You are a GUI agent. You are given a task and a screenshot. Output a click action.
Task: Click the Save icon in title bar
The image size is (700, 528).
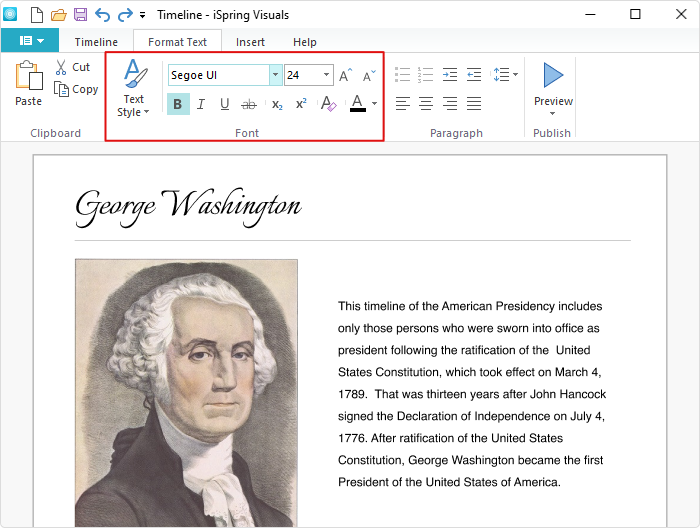(x=80, y=14)
